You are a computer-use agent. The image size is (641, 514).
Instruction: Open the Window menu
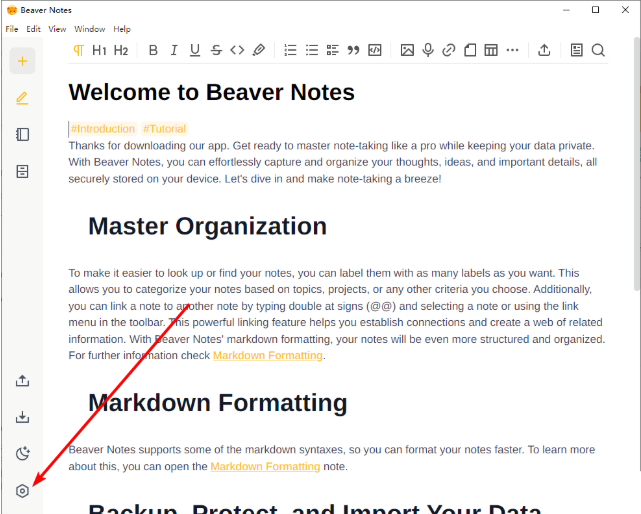pos(90,29)
